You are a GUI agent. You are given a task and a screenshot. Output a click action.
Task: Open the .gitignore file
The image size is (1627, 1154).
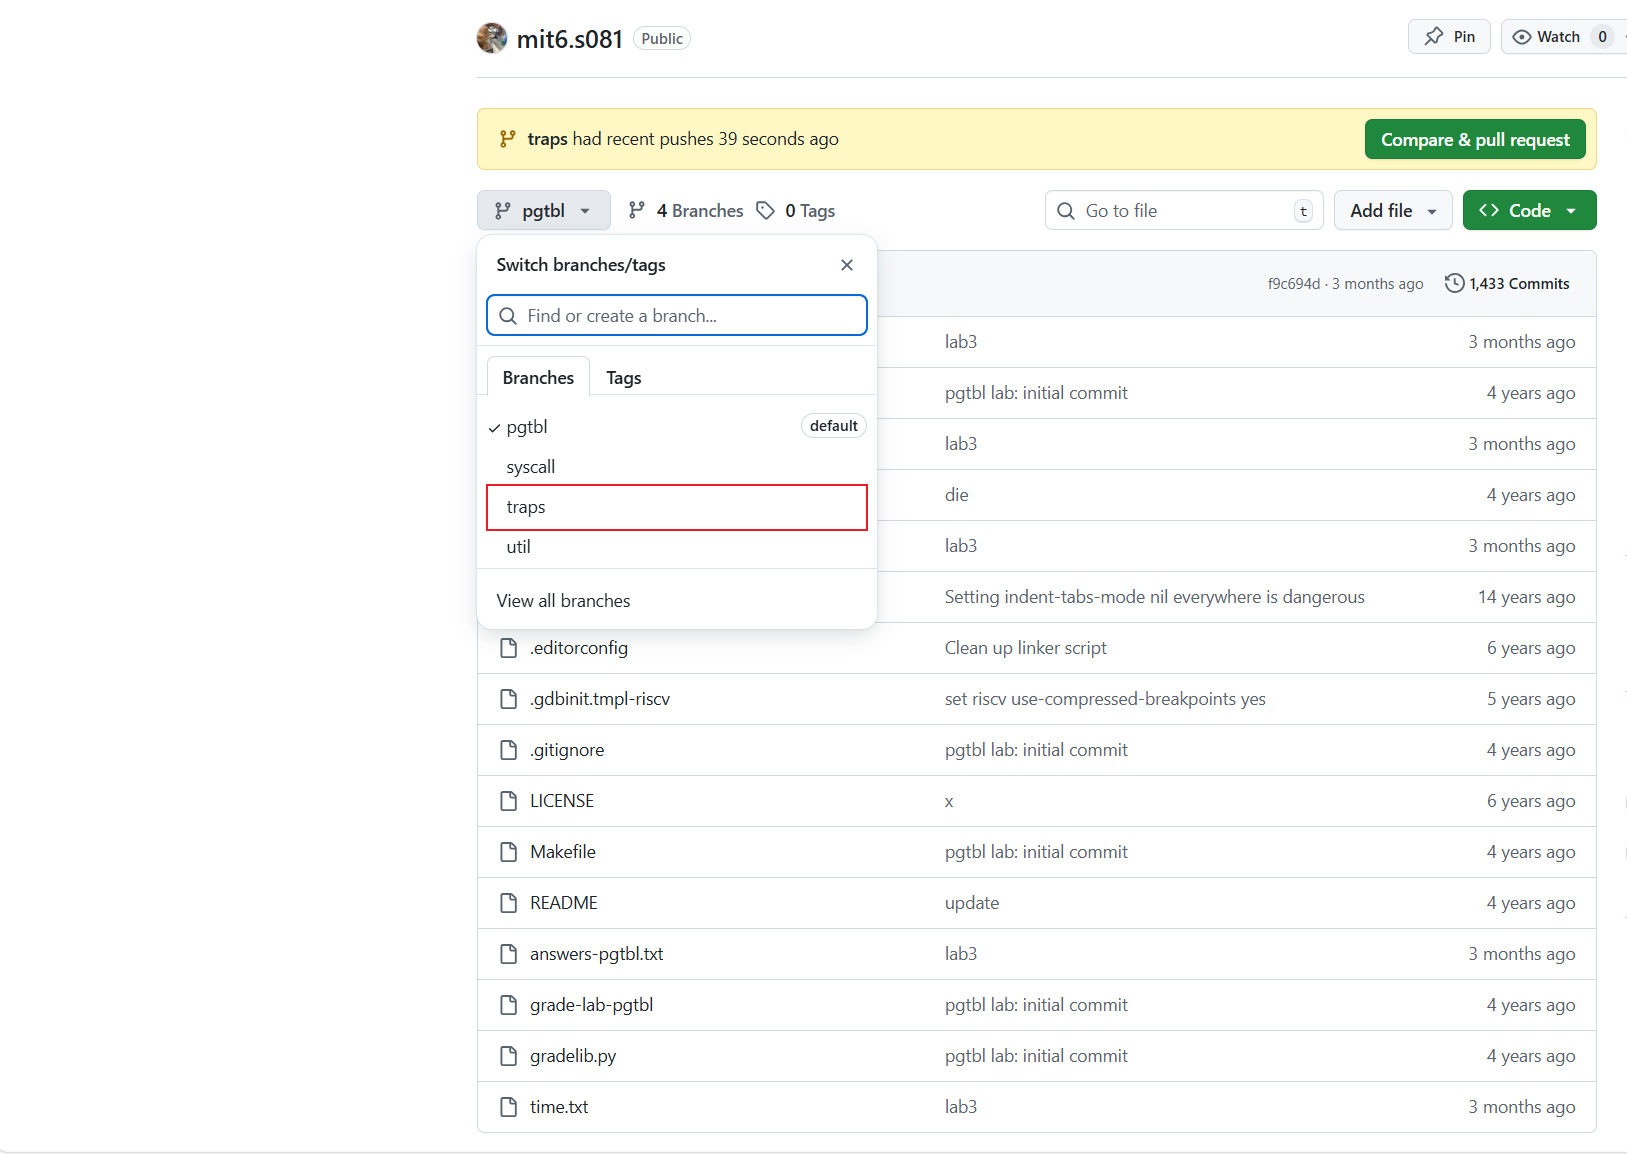point(567,750)
